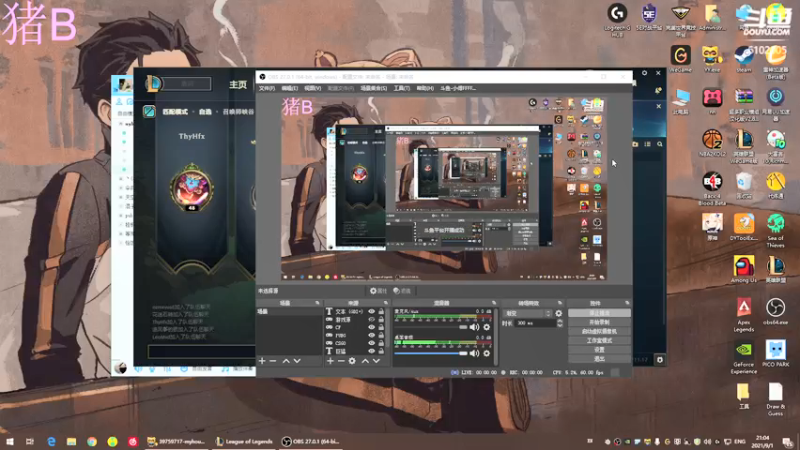Pop out the Scene Transitions dock panel
The image size is (800, 450).
[560, 303]
